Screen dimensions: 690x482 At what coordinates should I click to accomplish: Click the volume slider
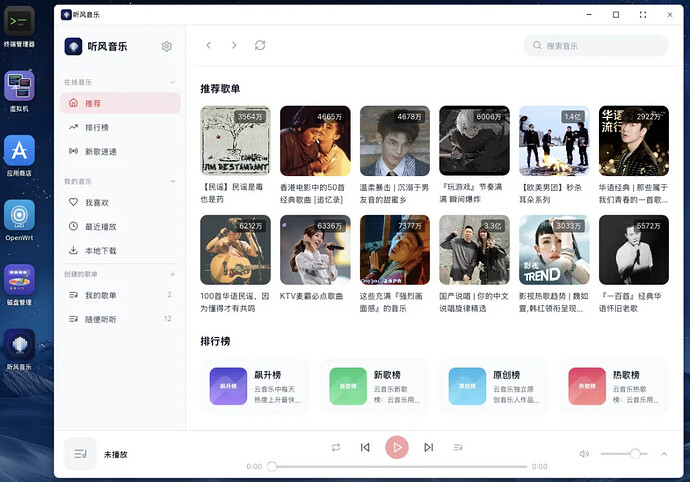[622, 453]
